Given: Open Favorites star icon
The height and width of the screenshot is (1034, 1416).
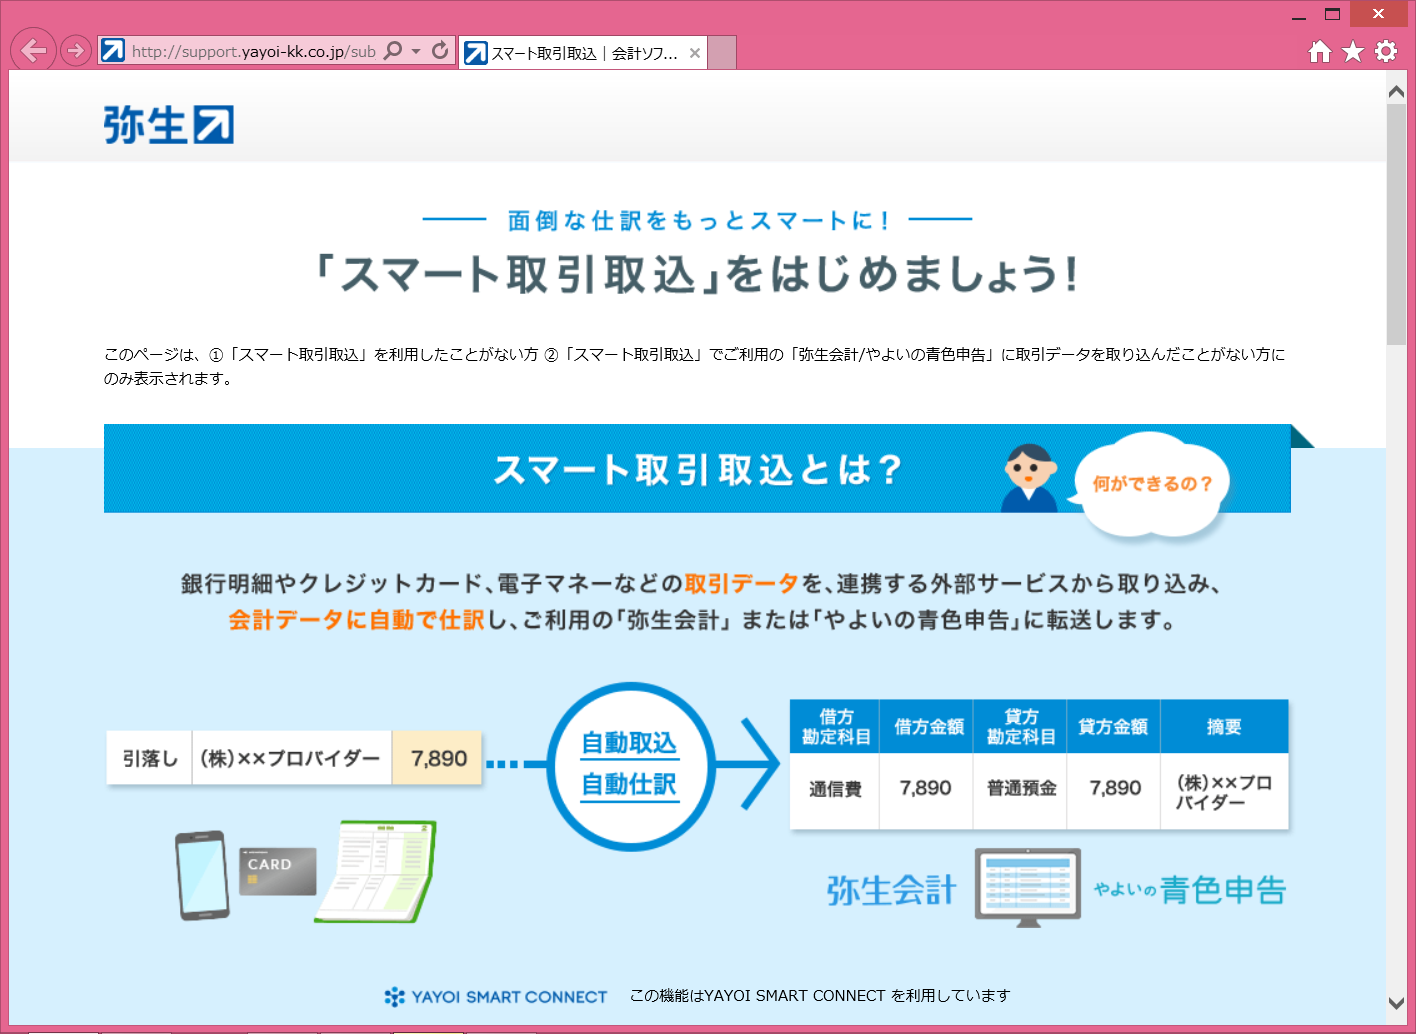Looking at the screenshot, I should [x=1353, y=51].
